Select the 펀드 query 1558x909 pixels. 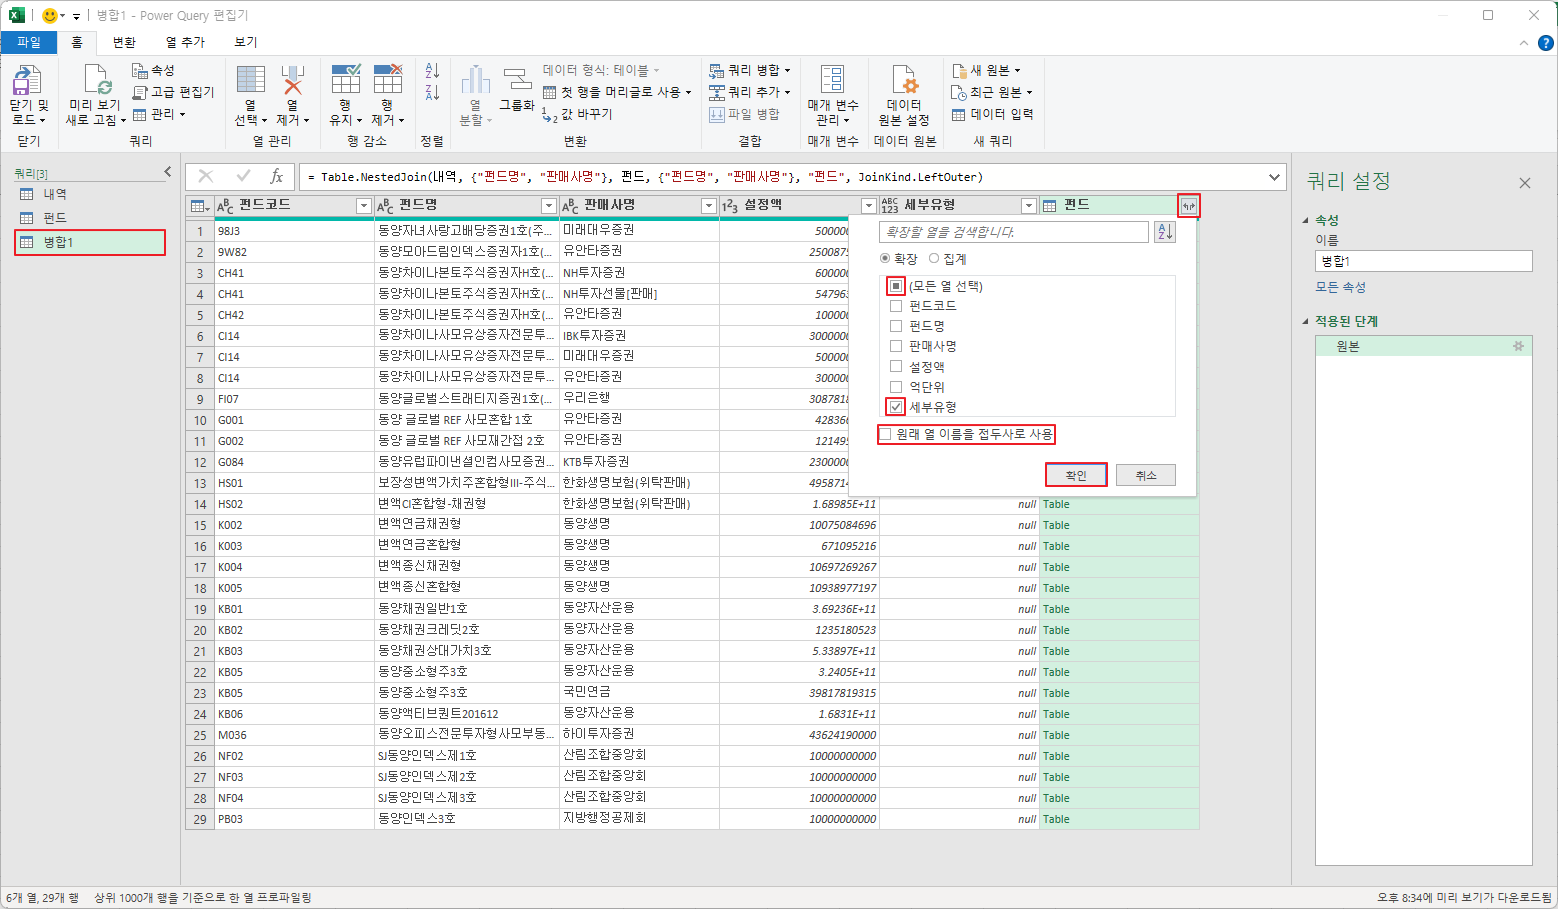(x=90, y=217)
